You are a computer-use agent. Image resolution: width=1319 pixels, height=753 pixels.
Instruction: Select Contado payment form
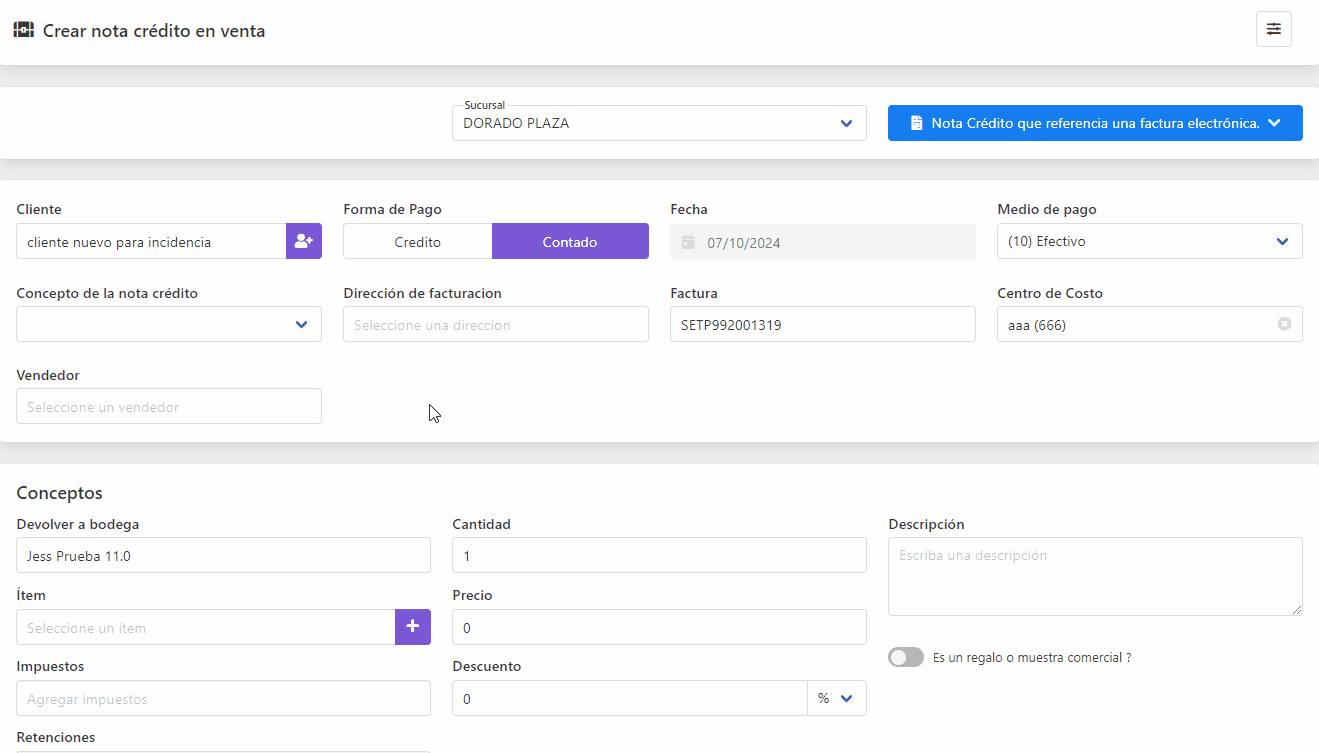click(570, 241)
